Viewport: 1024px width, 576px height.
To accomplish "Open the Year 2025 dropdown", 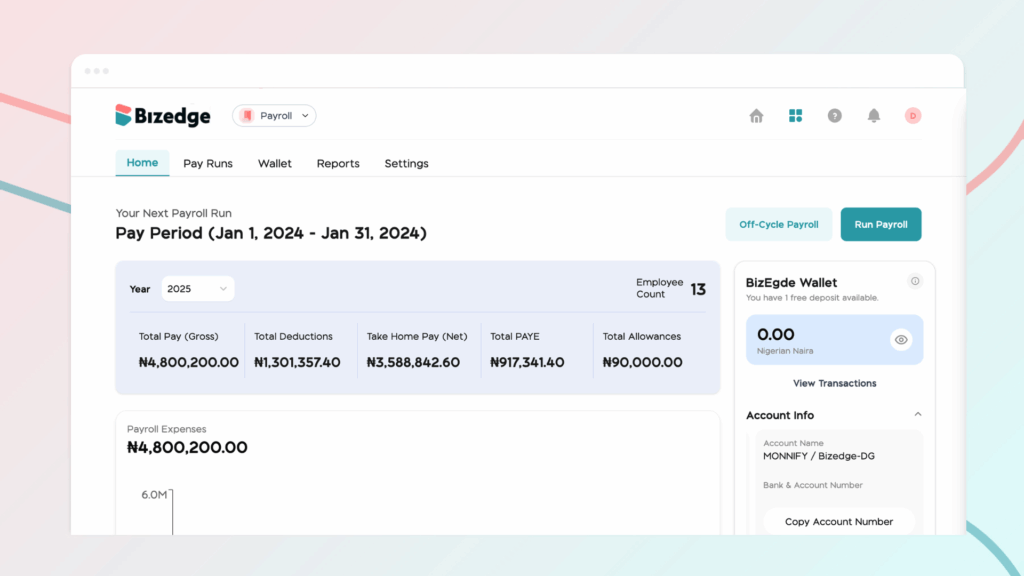I will click(198, 289).
